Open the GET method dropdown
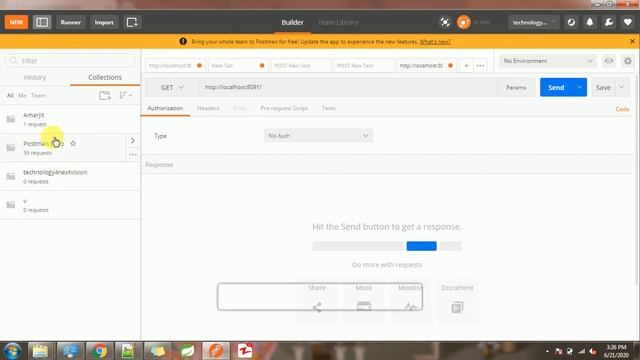640x360 pixels. click(x=172, y=87)
